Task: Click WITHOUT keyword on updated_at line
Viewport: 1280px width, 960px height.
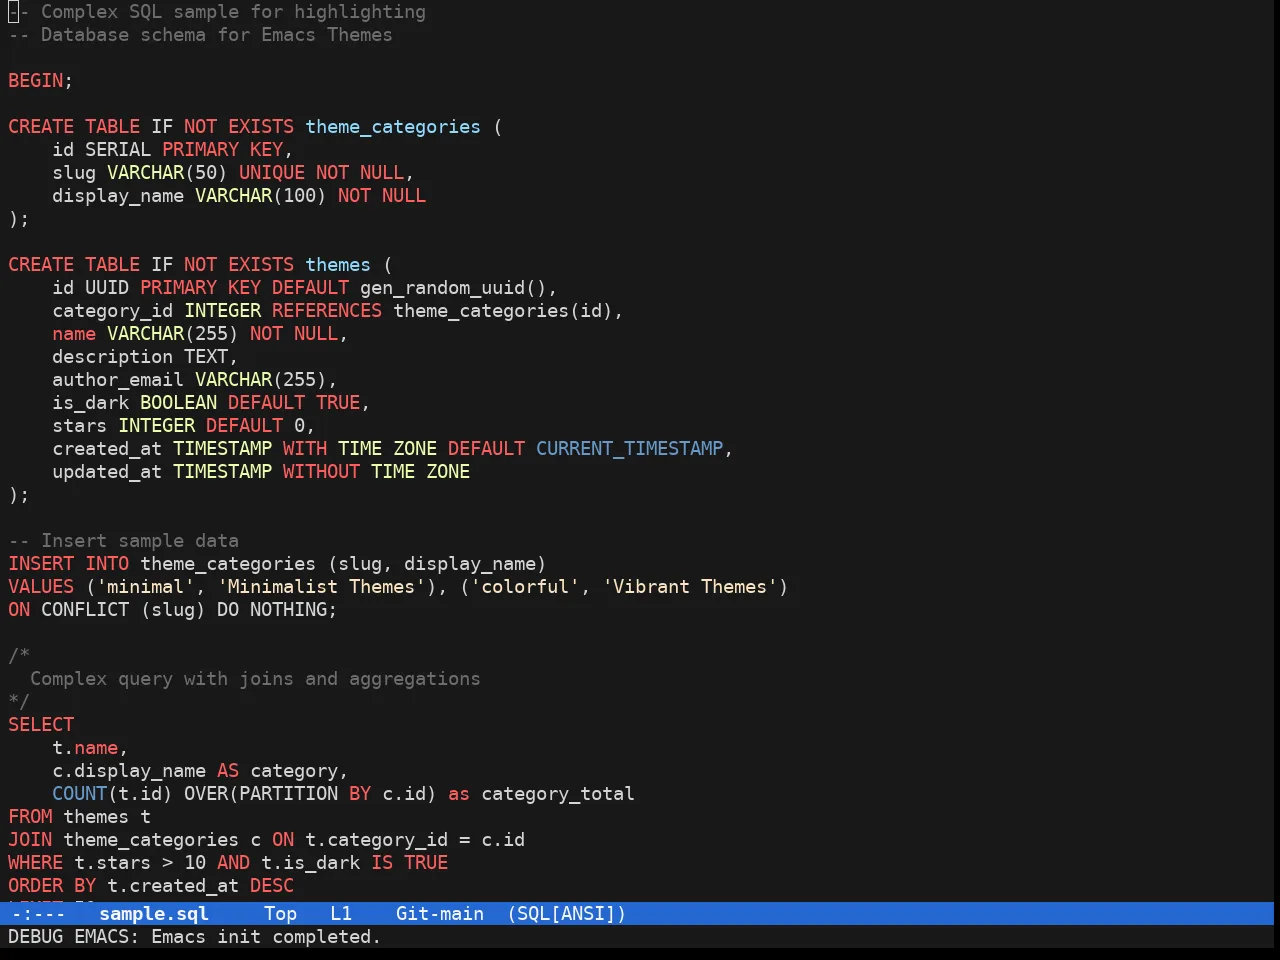Action: [x=321, y=471]
